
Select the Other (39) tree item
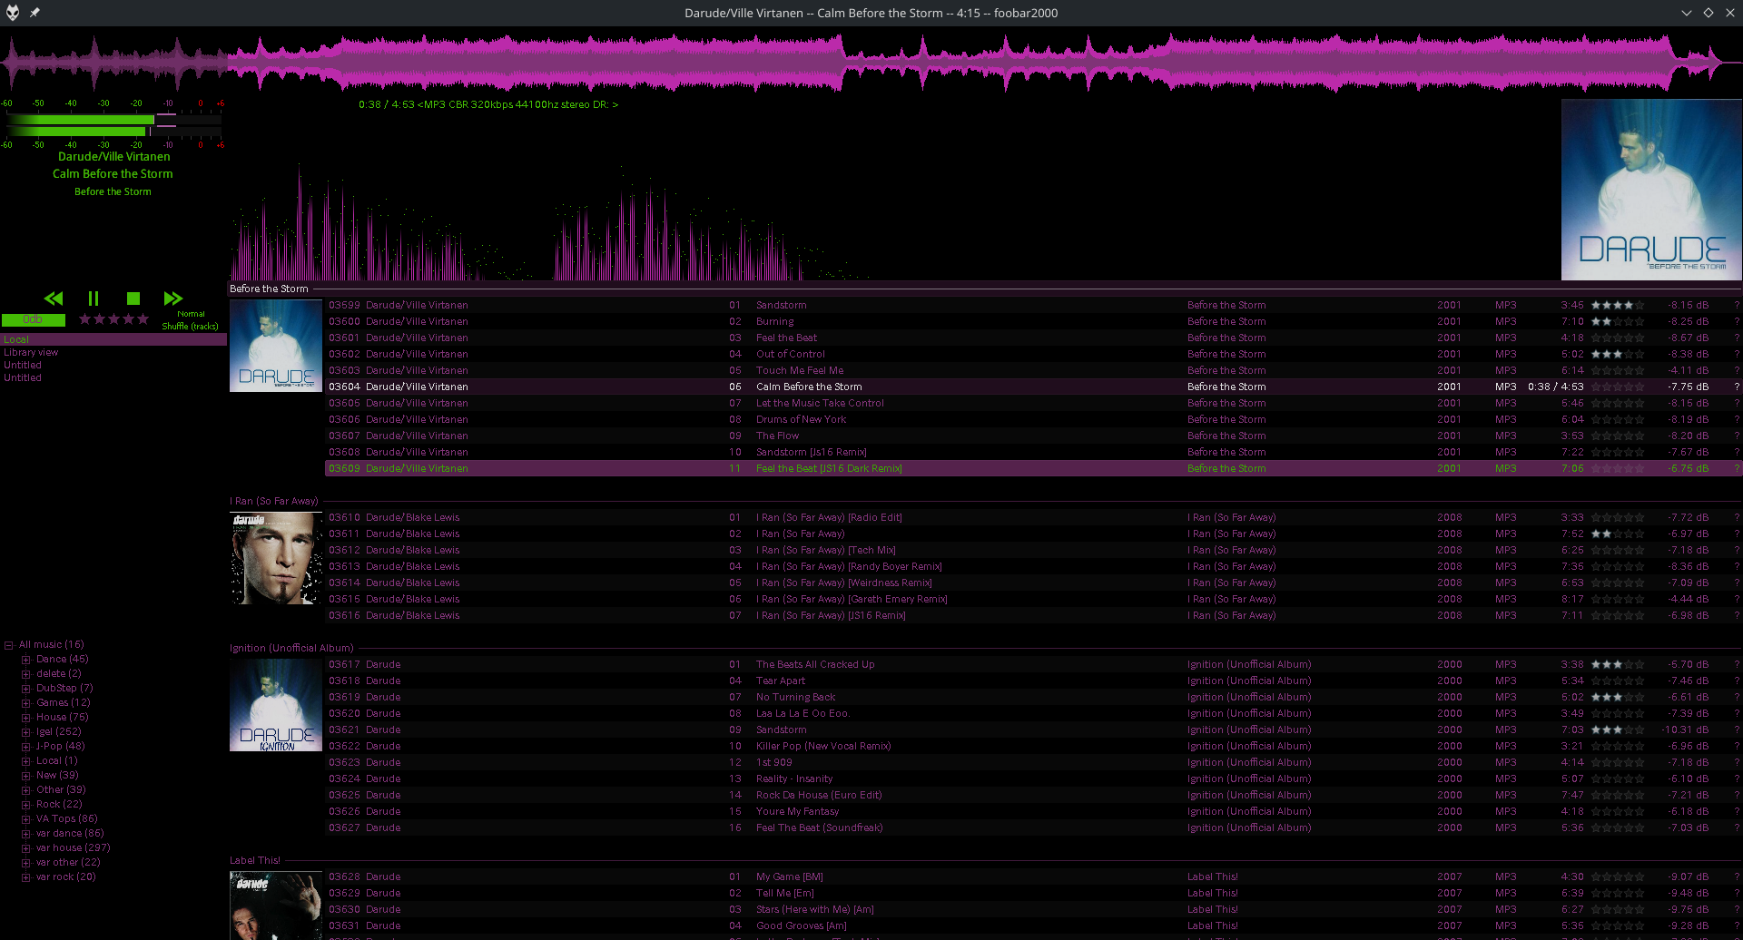coord(61,790)
